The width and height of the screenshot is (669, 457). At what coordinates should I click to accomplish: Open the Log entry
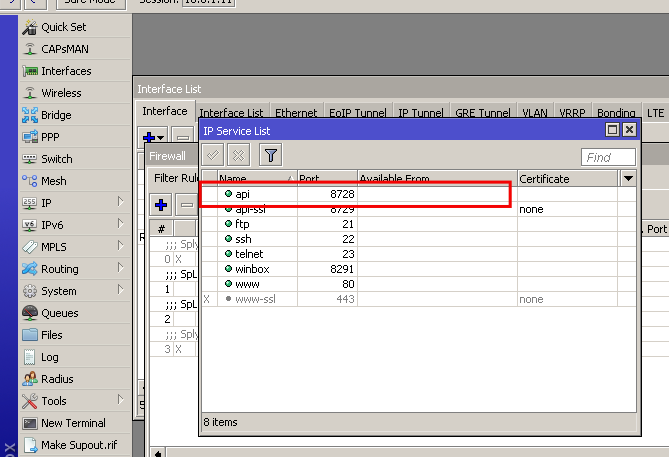[75, 357]
